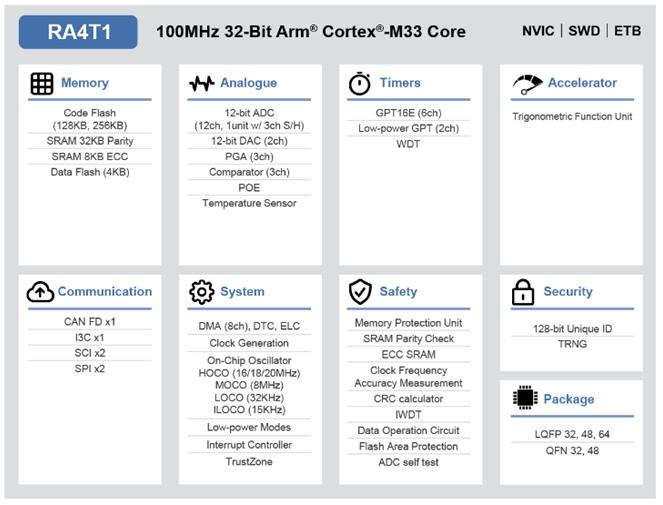
Task: Select the GPT16E (6ch) timer entry
Action: click(408, 113)
